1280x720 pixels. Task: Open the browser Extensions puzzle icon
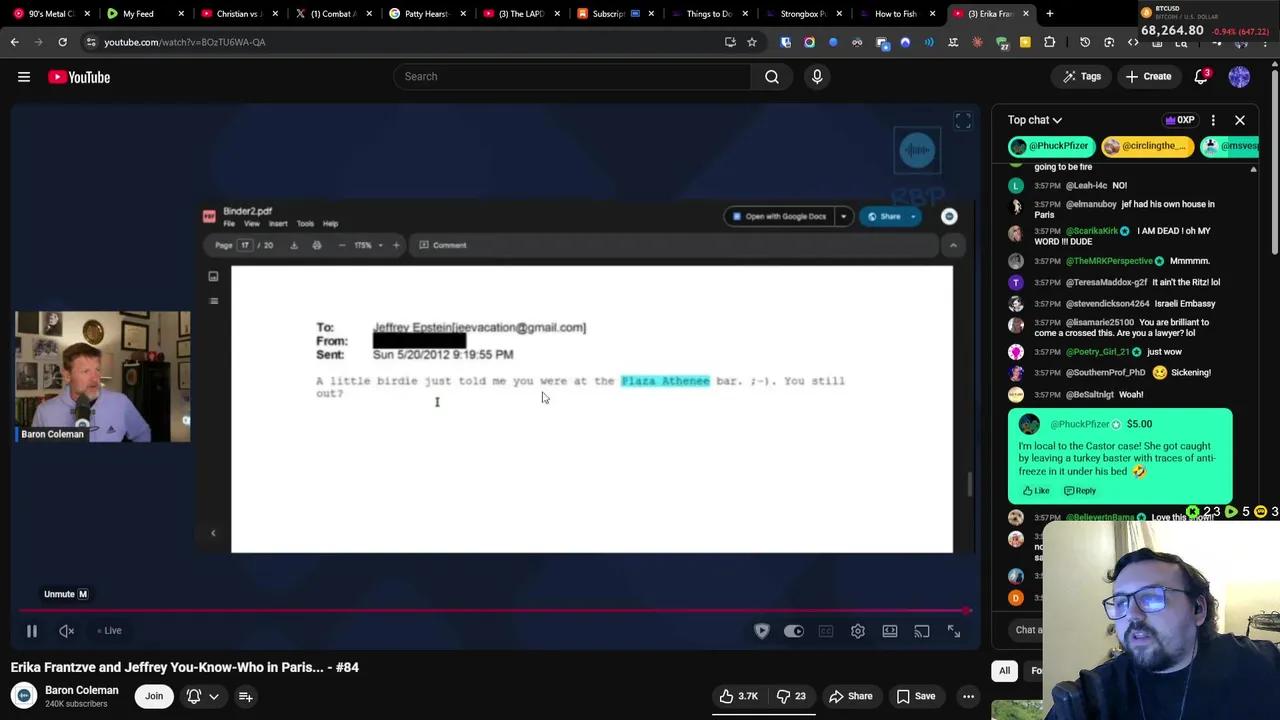point(1050,42)
